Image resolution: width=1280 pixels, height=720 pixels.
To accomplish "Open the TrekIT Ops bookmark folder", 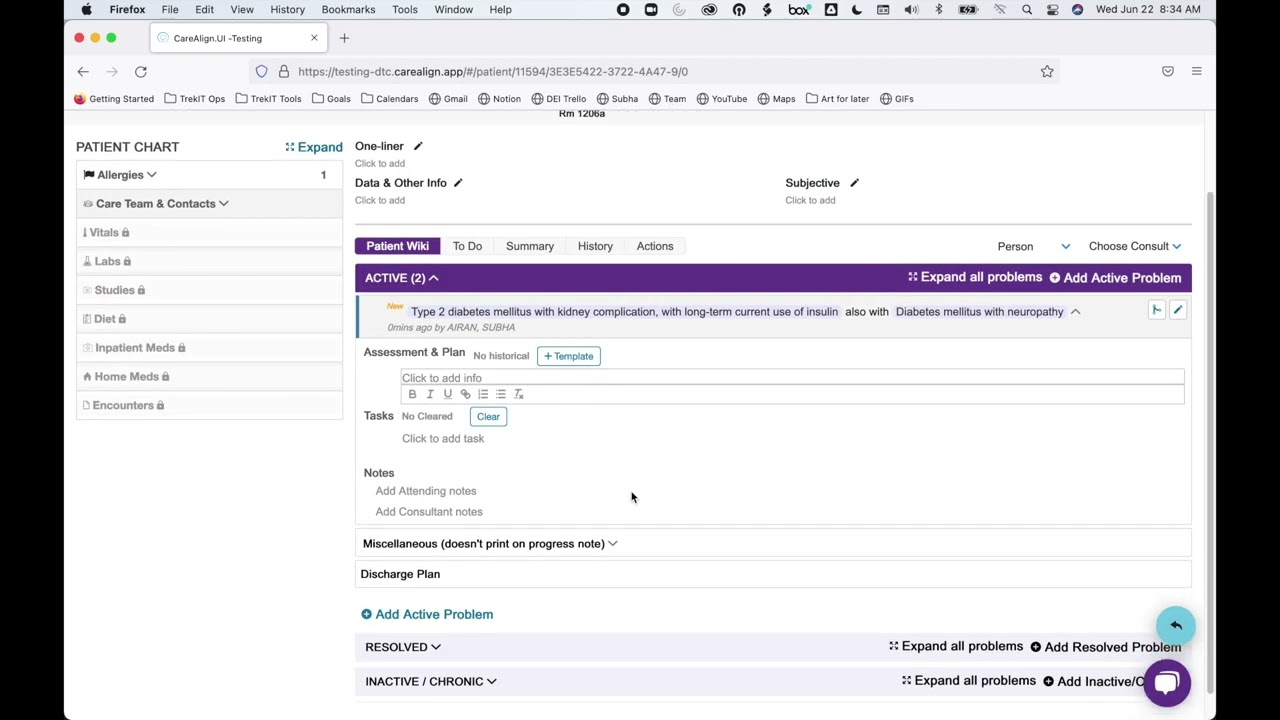I will [x=194, y=99].
